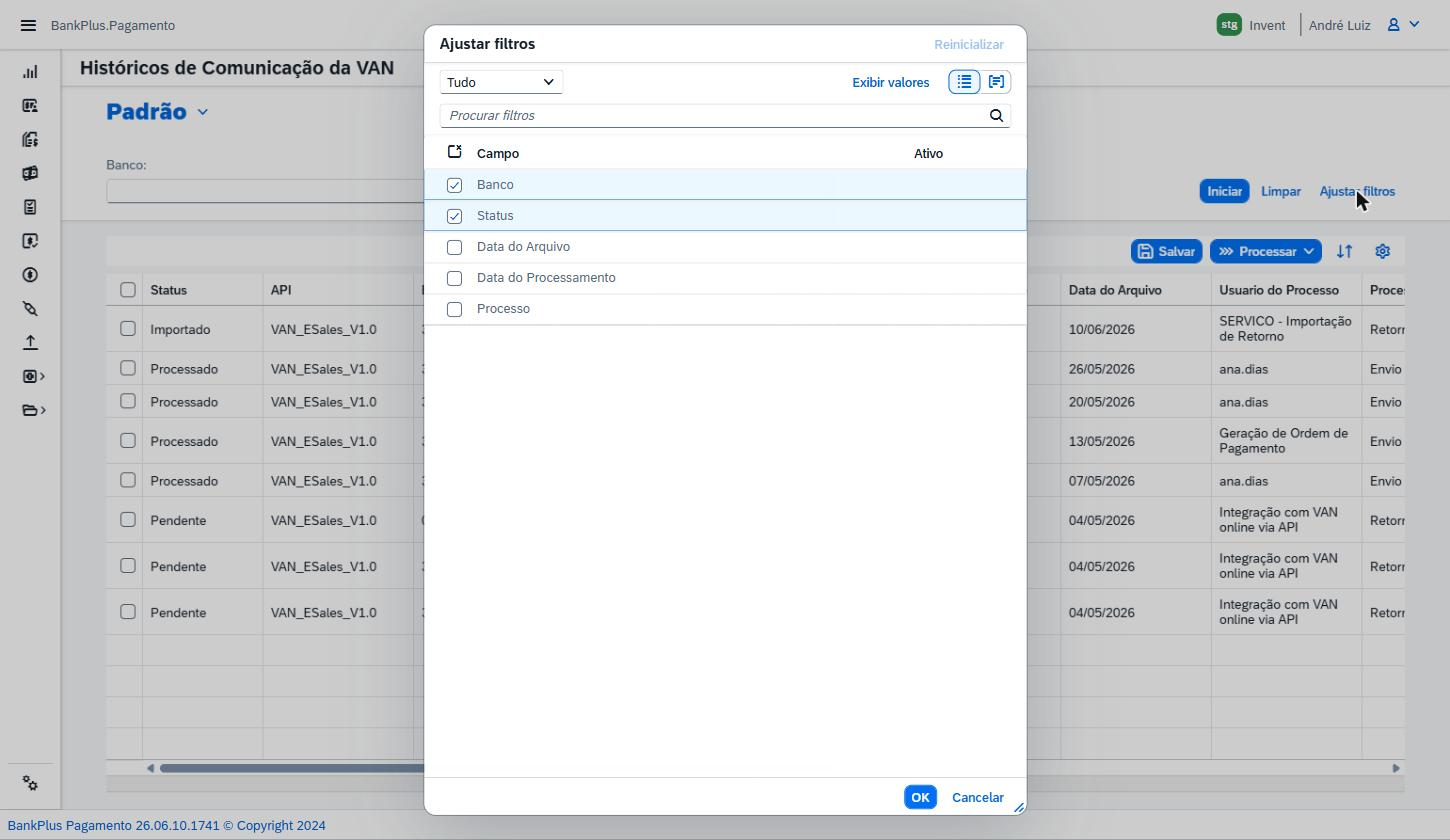Open the hamburger navigation menu
Image resolution: width=1450 pixels, height=840 pixels.
click(x=28, y=25)
